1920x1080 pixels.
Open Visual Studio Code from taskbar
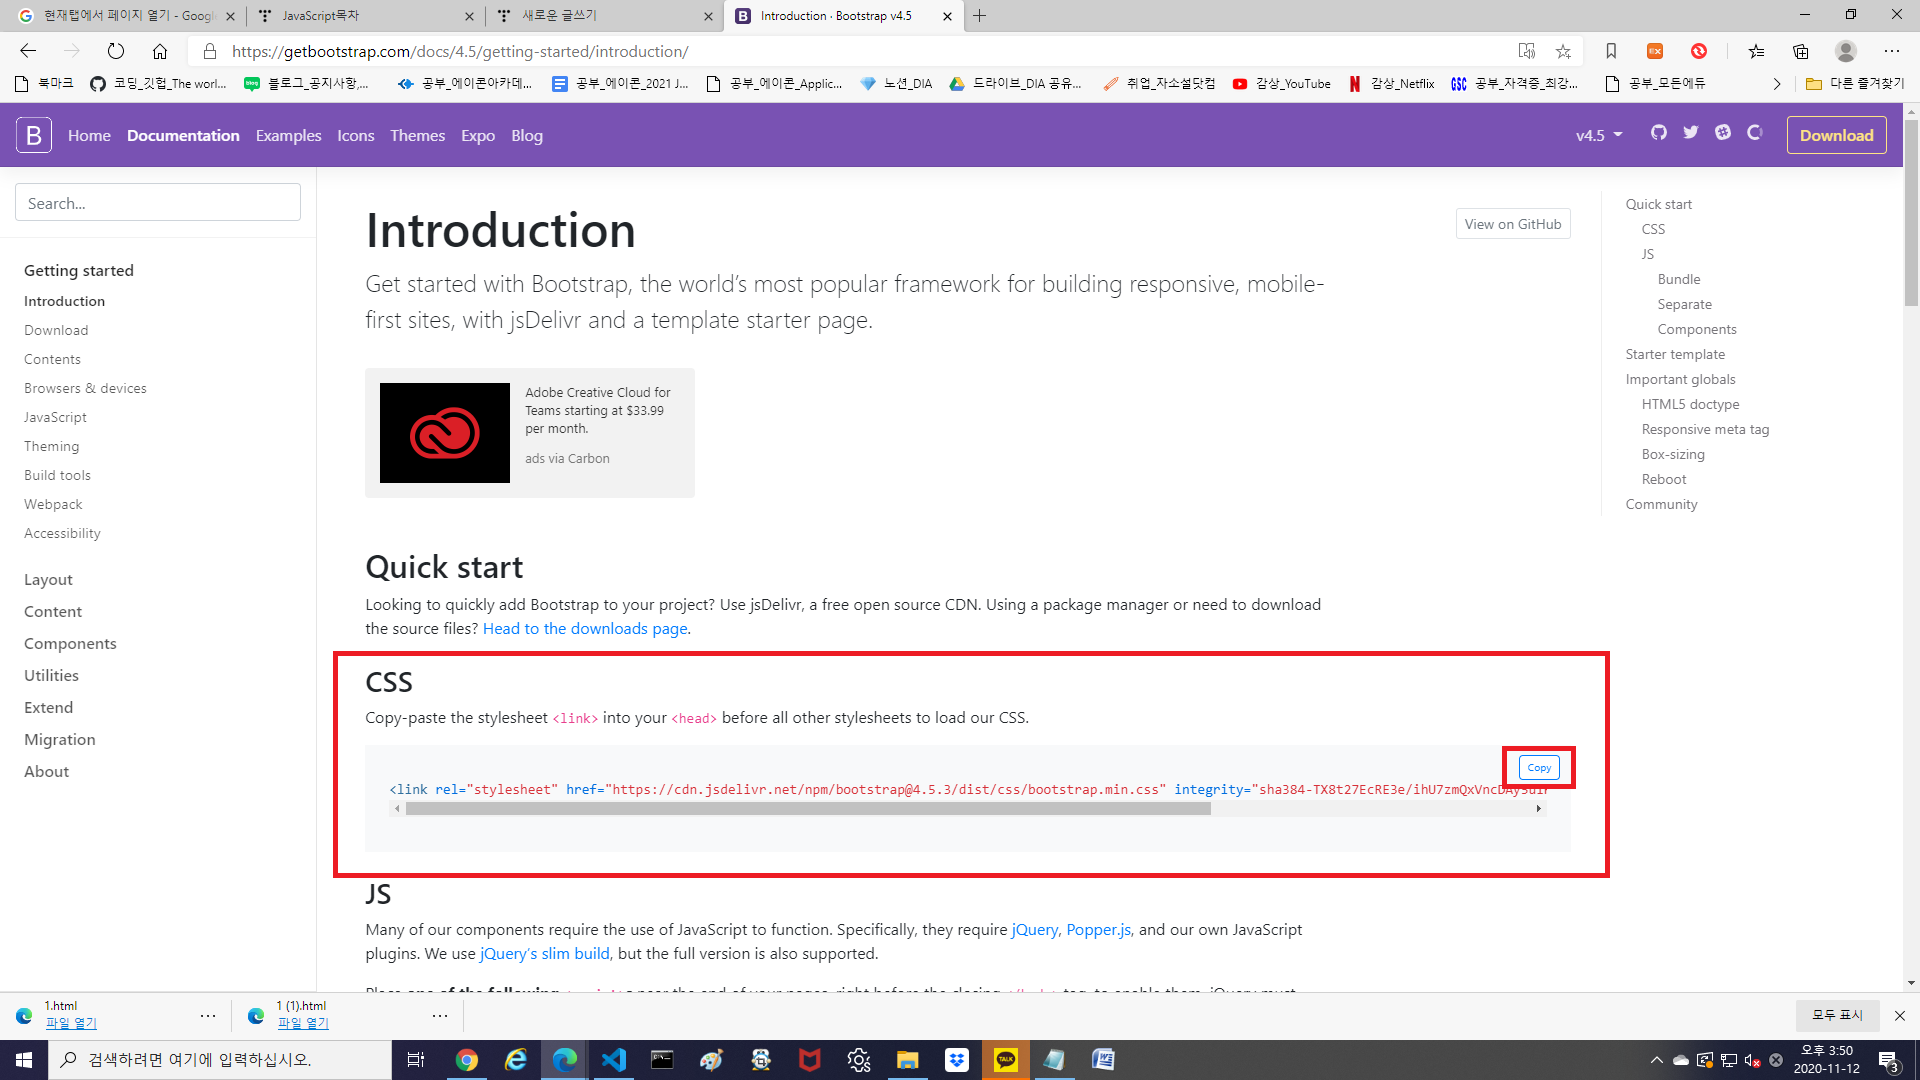(613, 1060)
